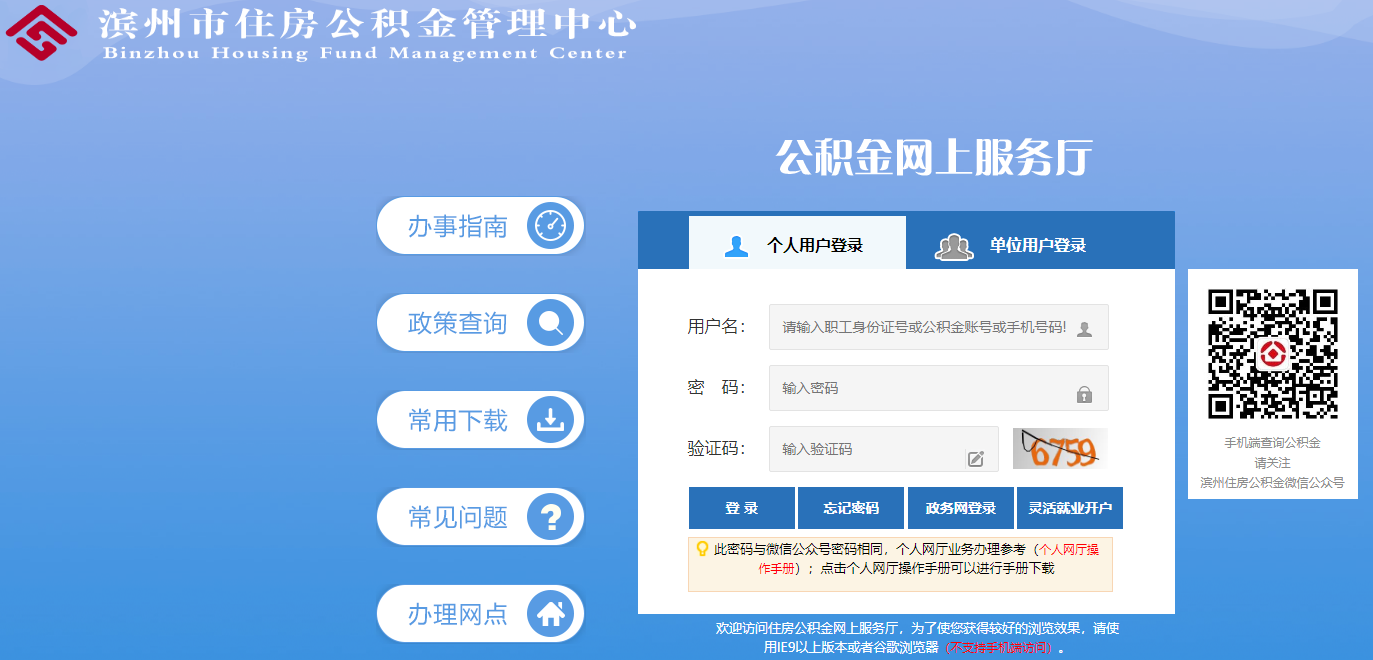Viewport: 1373px width, 660px height.
Task: Click the 灵活就业开户 button
Action: coord(1070,508)
